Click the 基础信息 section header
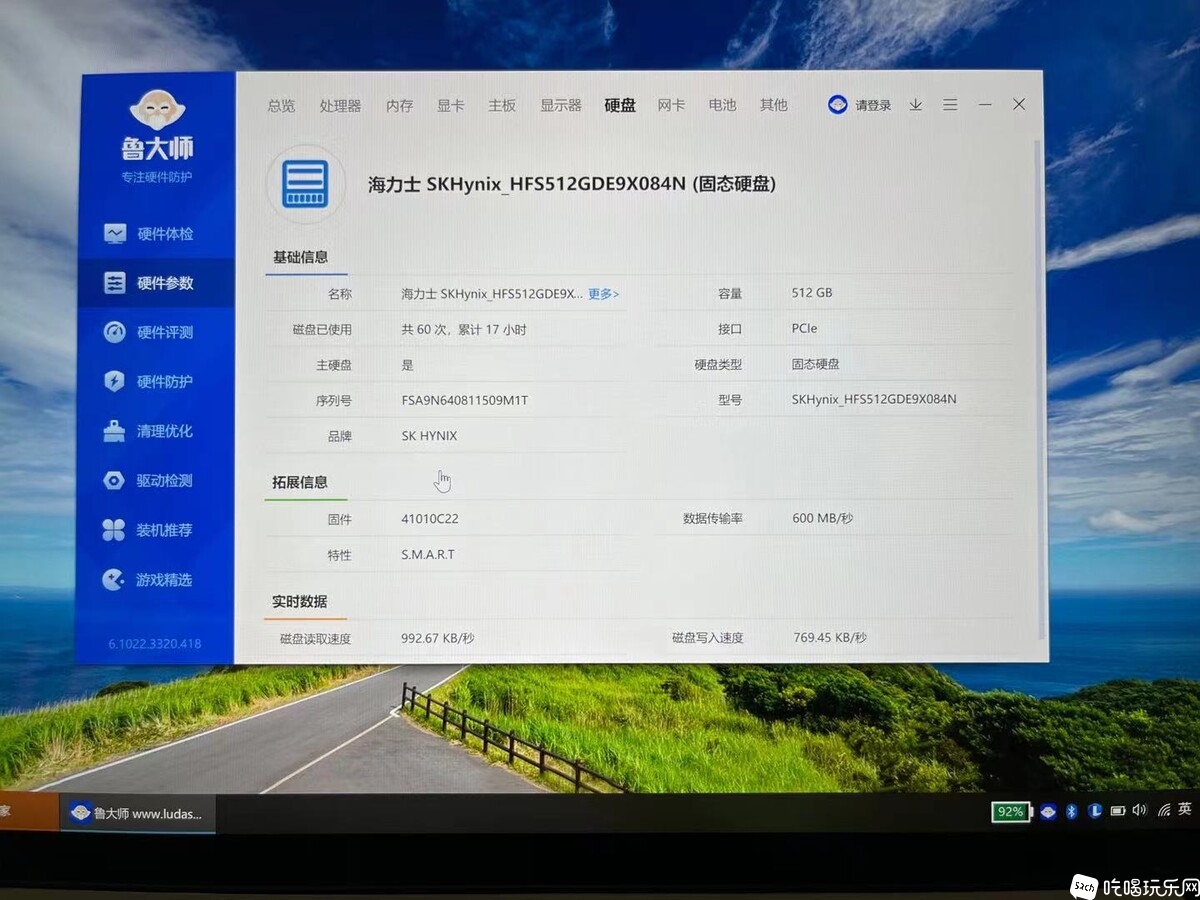The height and width of the screenshot is (900, 1200). click(300, 257)
